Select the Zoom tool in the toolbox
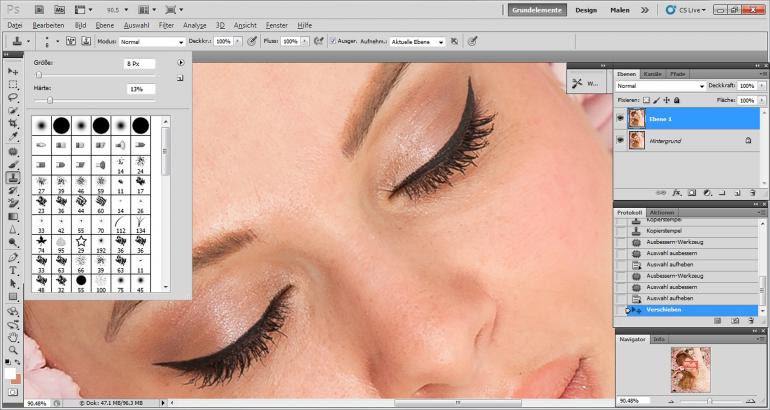The width and height of the screenshot is (770, 410). (13, 350)
